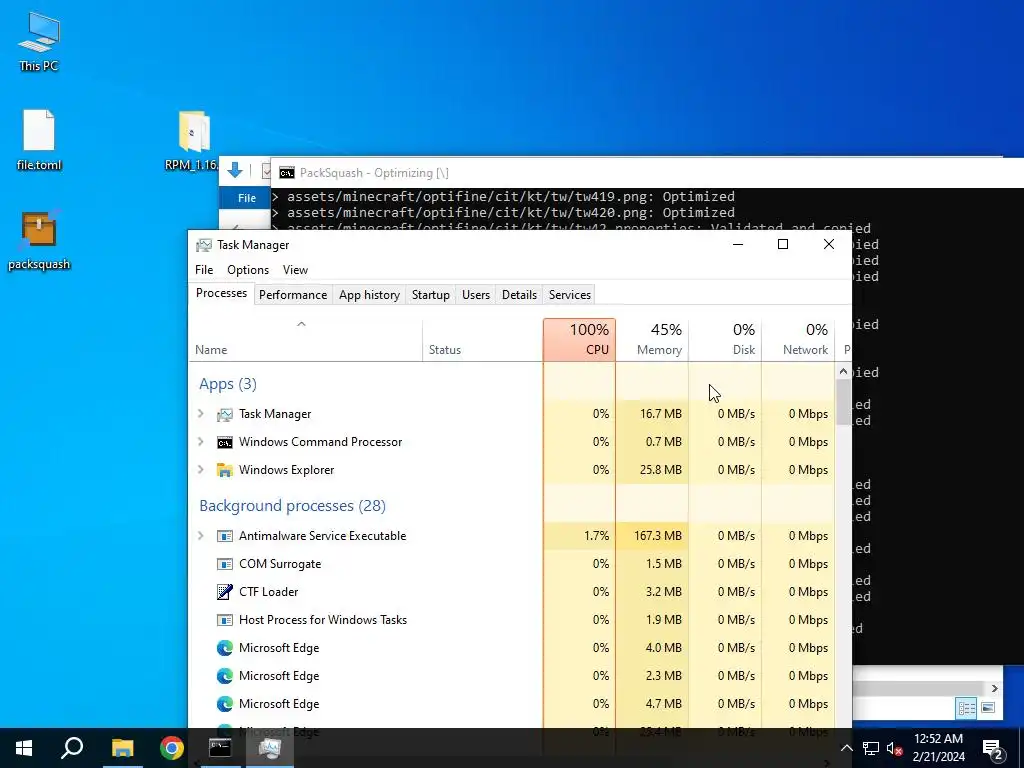Screen dimensions: 1024x768
Task: Select the RPM_1.16 folder on the desktop
Action: [x=193, y=140]
